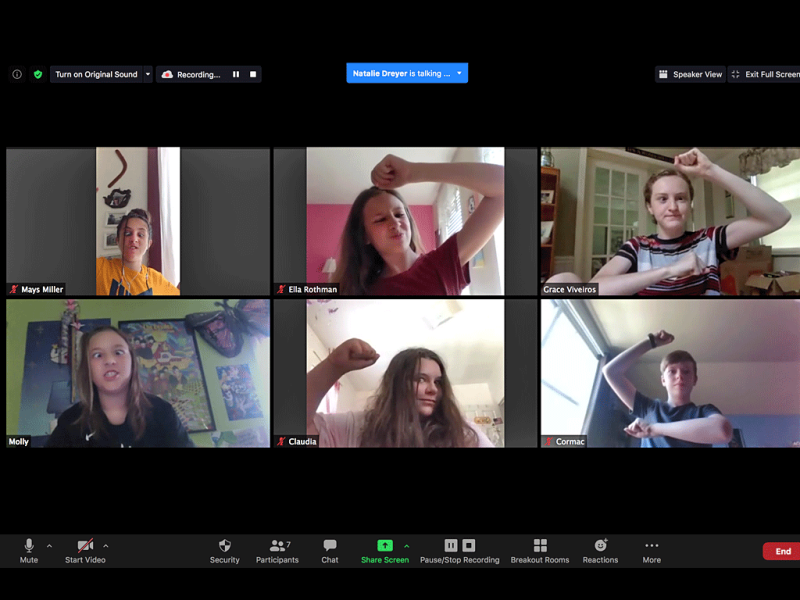Click the Mays Miller name label
The image size is (800, 600).
[x=42, y=289]
